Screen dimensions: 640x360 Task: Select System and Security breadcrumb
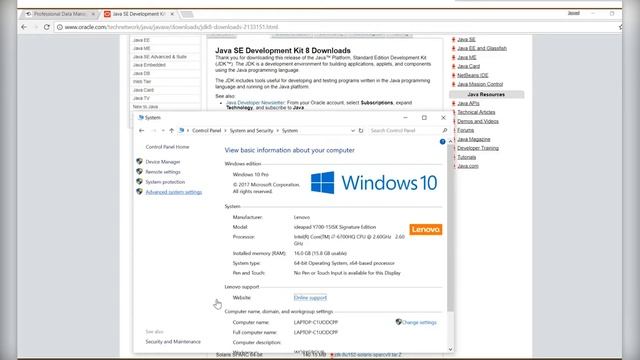click(x=251, y=131)
